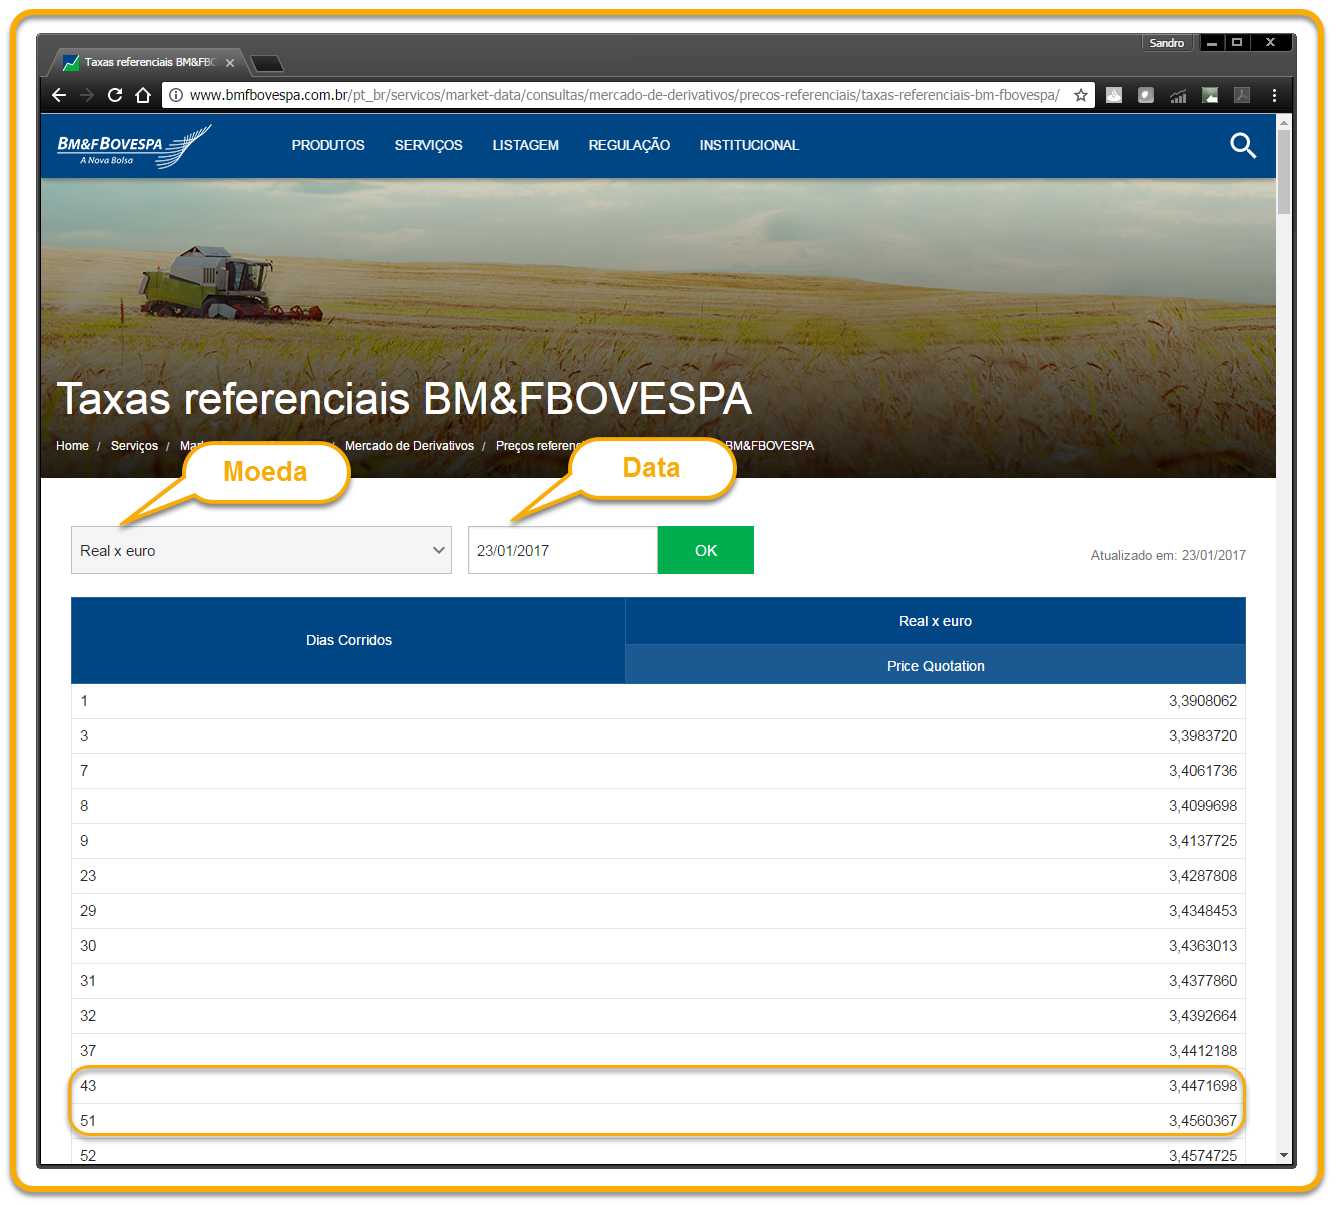Open the REGULAÇÃO menu
The width and height of the screenshot is (1340, 1205).
point(629,145)
